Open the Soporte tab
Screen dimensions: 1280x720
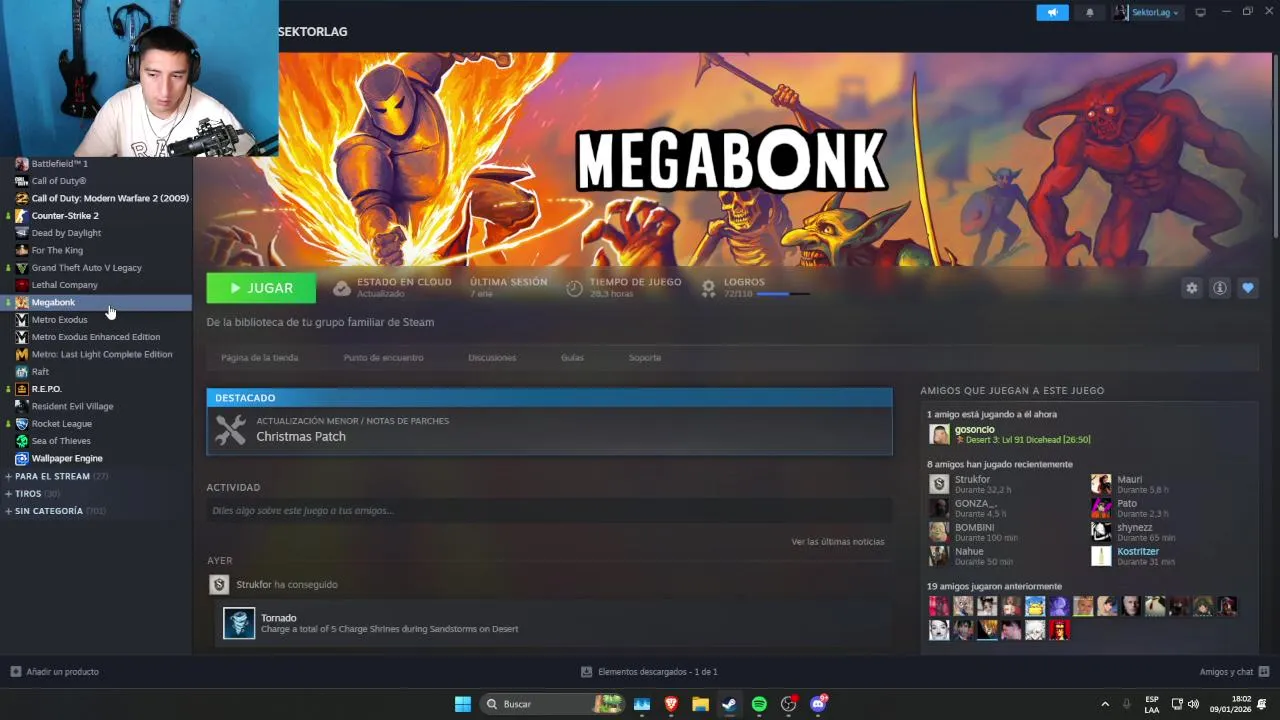click(x=645, y=357)
